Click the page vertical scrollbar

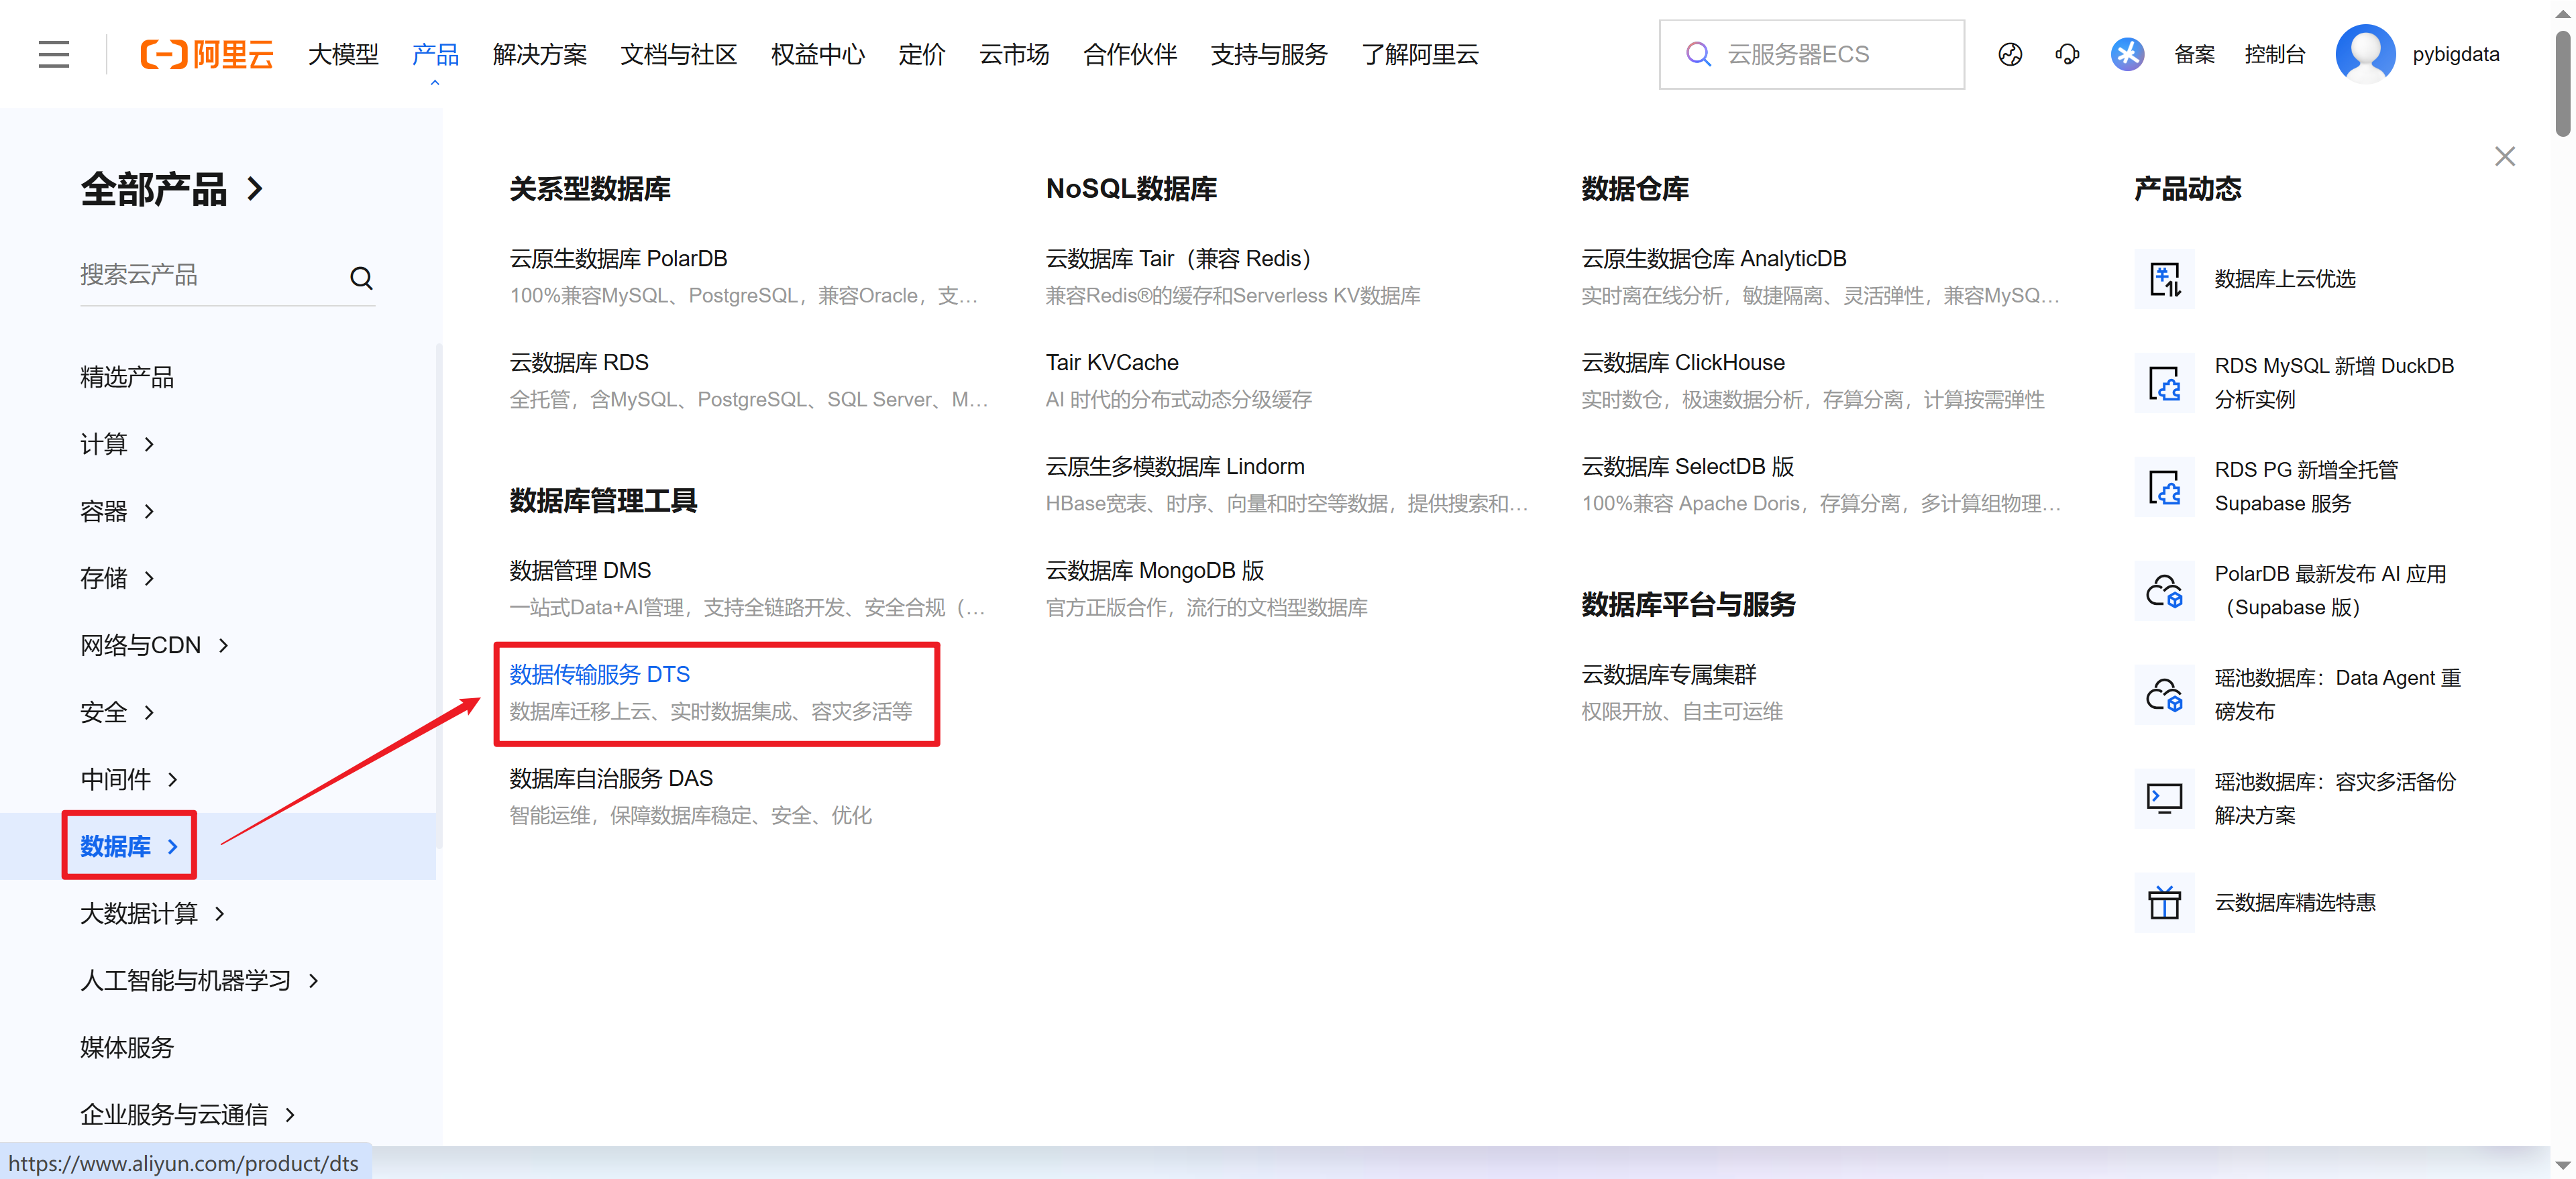pos(2563,84)
